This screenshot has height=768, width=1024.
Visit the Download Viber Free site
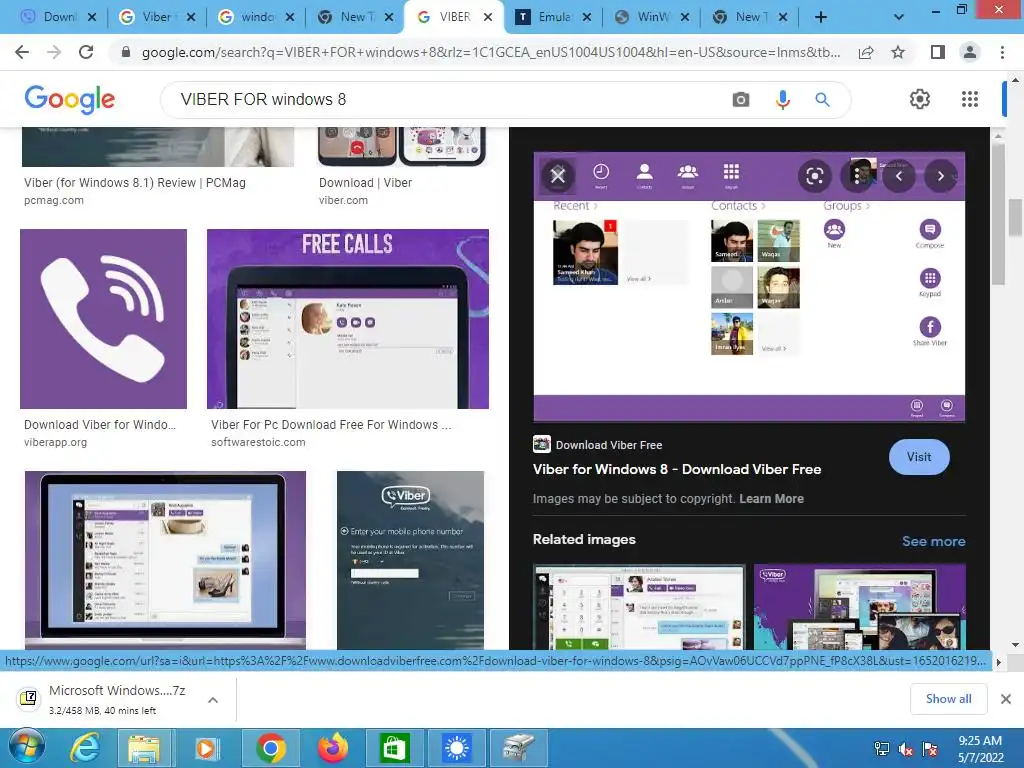point(919,457)
